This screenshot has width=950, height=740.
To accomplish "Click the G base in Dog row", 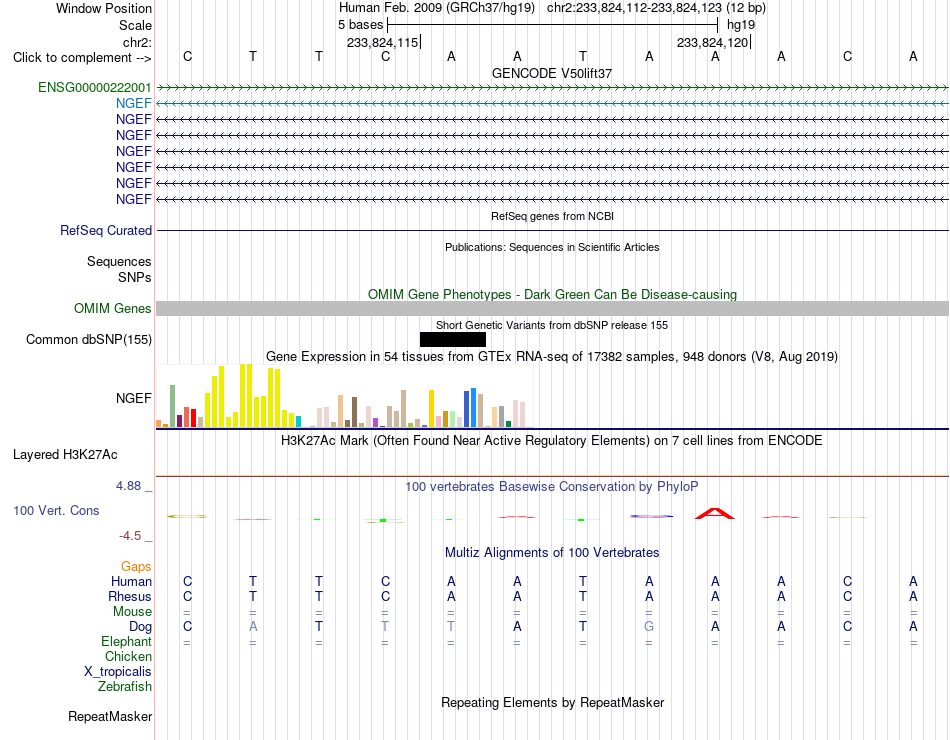I will [649, 627].
